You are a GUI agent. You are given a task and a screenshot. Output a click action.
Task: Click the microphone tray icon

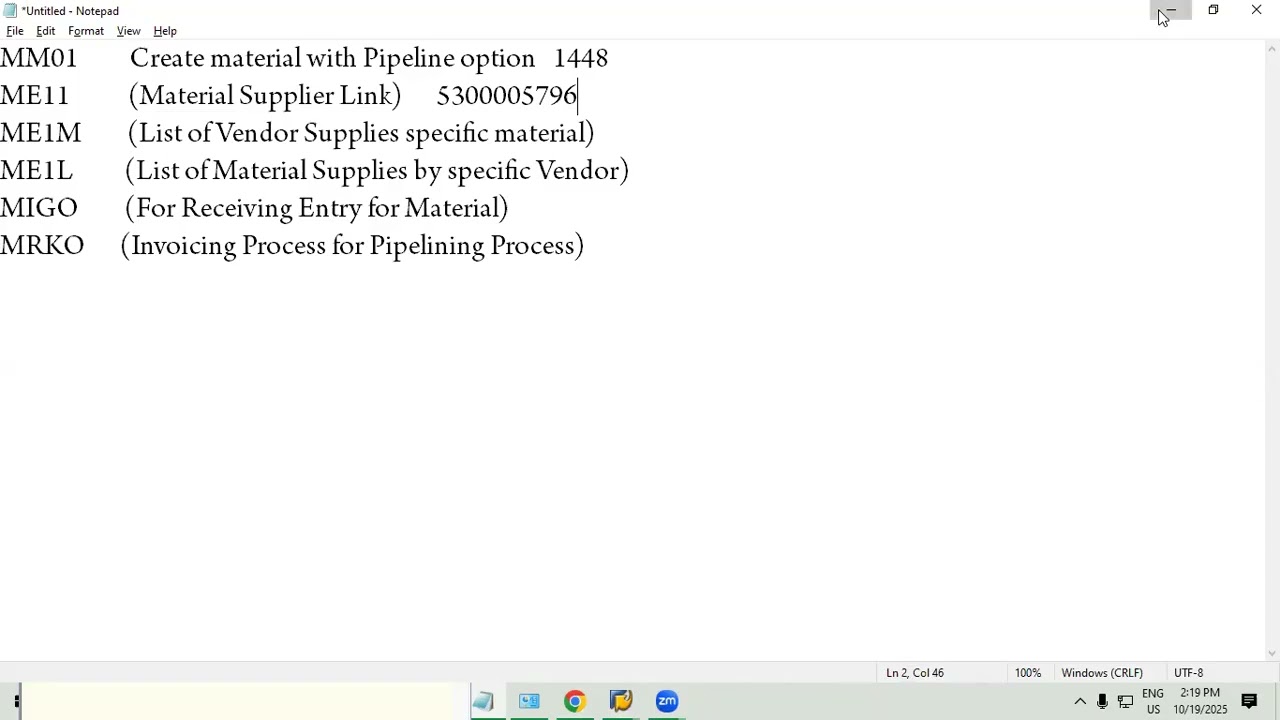(x=1102, y=702)
